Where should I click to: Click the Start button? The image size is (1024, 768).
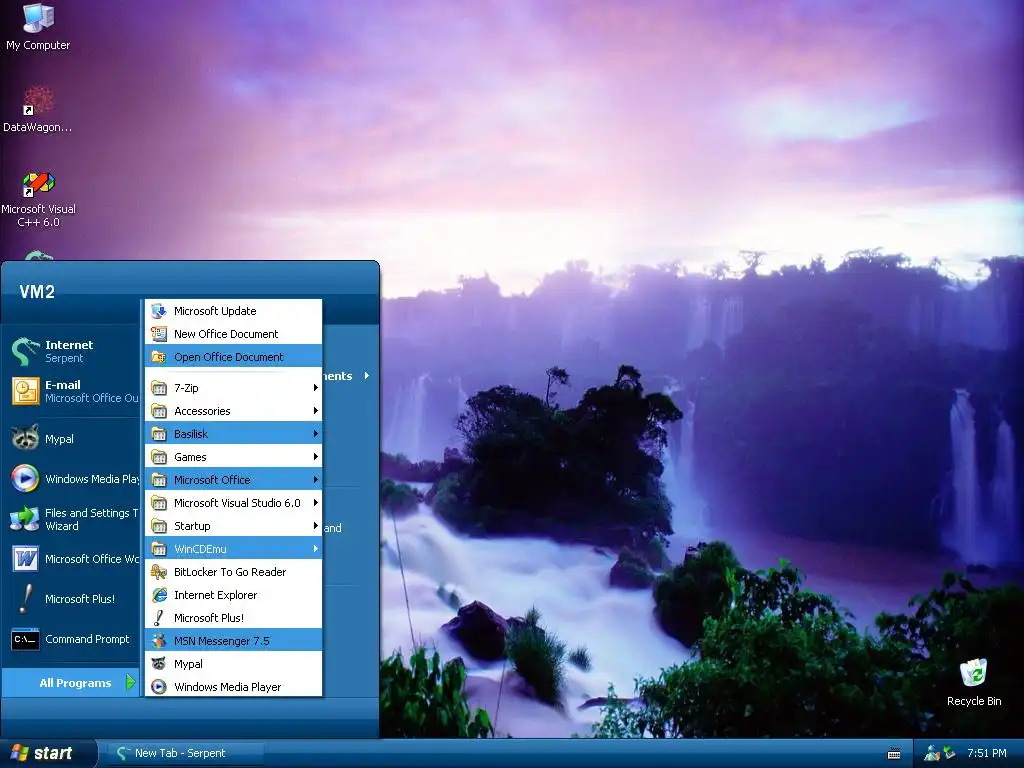tap(47, 753)
